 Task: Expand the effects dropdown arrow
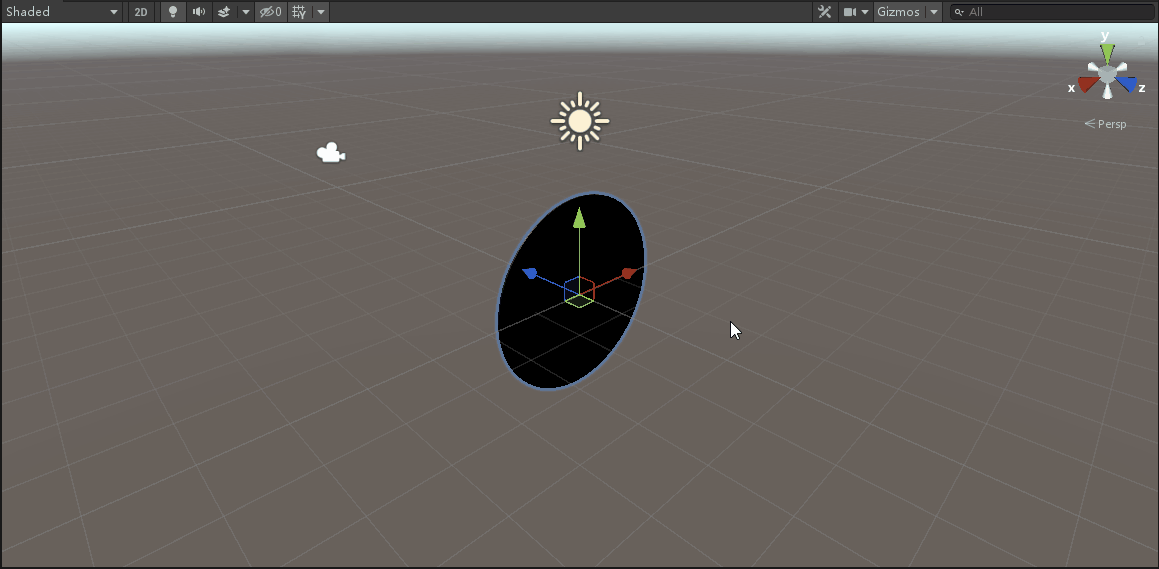click(x=246, y=12)
